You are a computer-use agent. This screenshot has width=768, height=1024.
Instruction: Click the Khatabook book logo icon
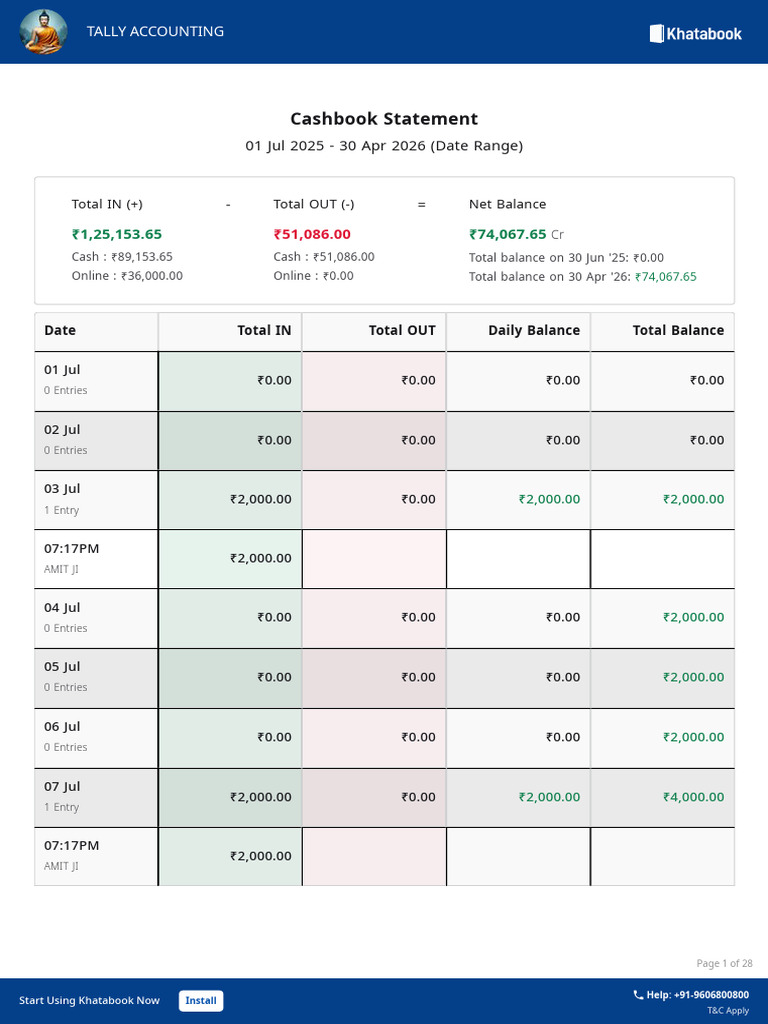coord(656,33)
